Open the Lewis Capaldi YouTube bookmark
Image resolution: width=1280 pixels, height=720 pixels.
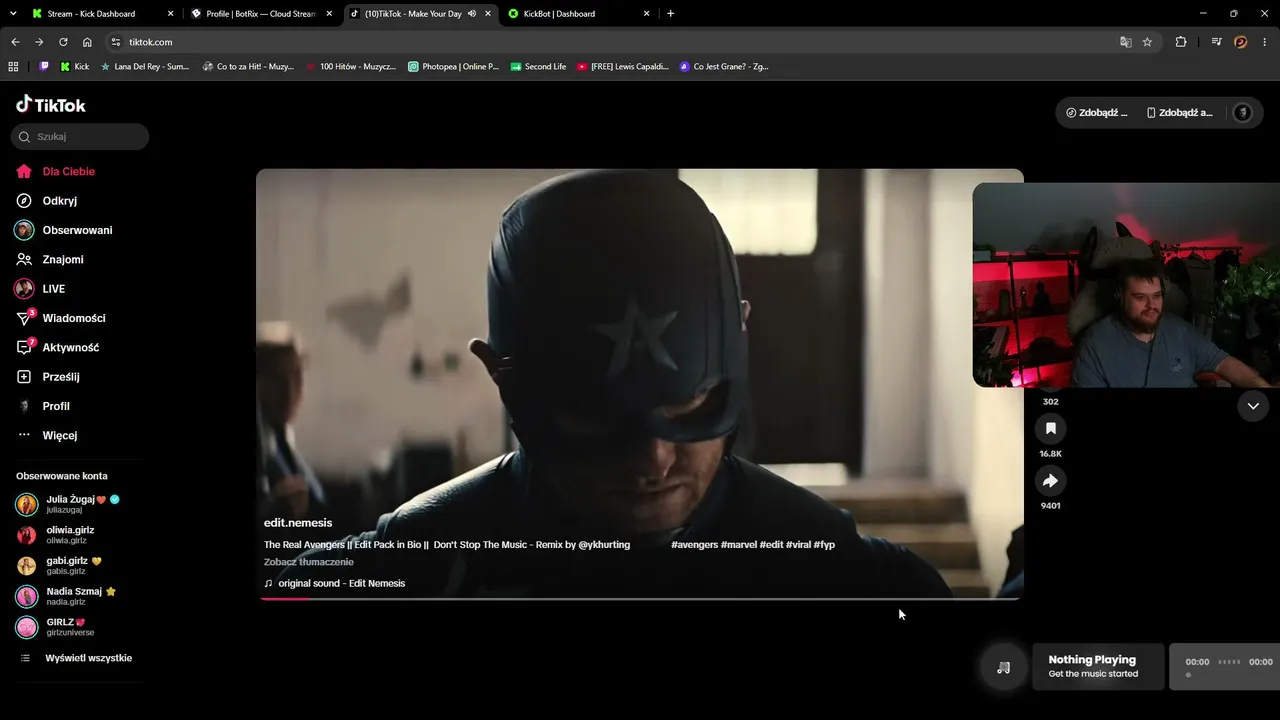[x=623, y=67]
